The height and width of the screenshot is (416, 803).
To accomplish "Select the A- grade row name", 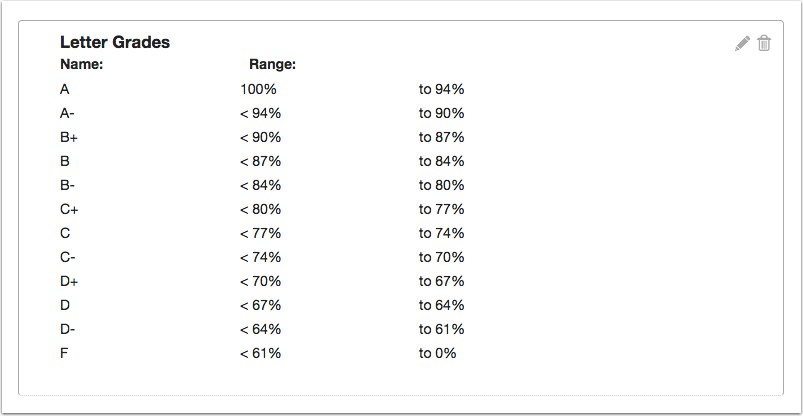I will click(67, 114).
